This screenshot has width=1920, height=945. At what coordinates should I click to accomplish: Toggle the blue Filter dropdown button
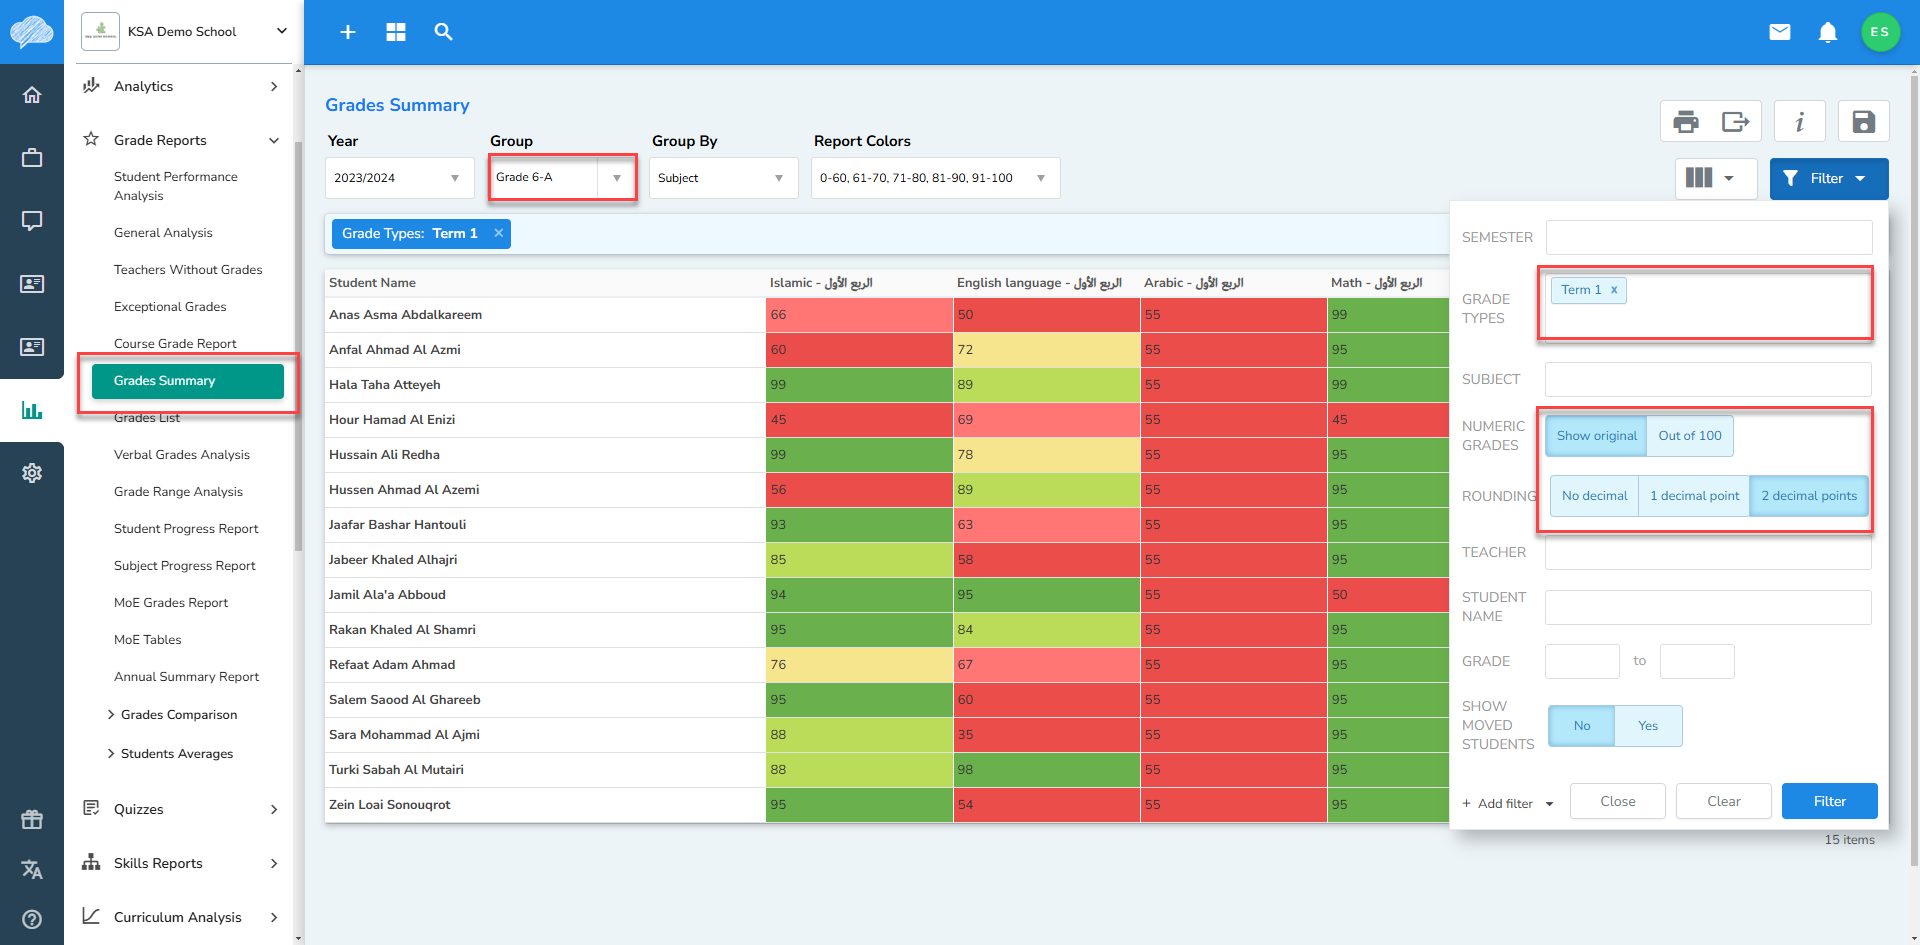(1829, 179)
